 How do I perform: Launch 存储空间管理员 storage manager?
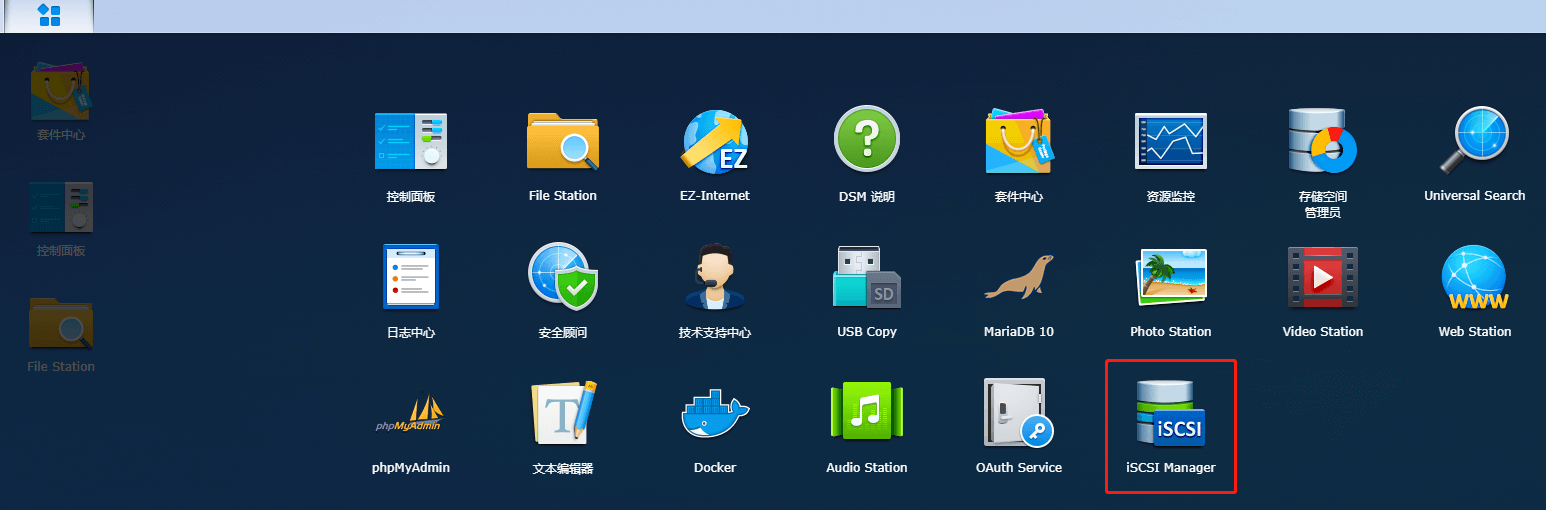tap(1322, 141)
